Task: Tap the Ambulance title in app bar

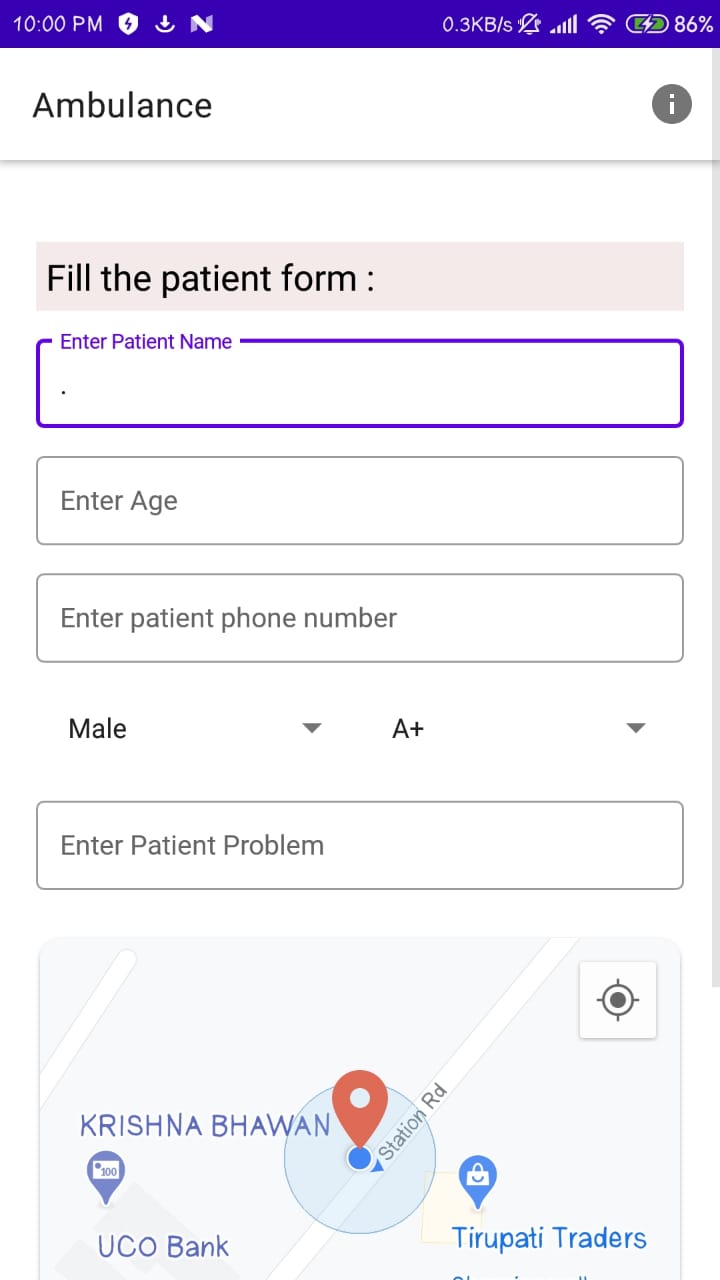Action: tap(122, 105)
